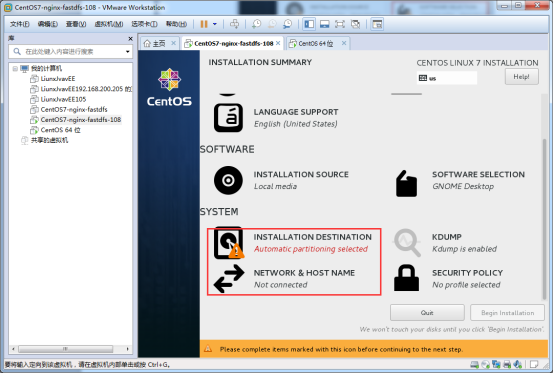Click the Help! button

point(522,77)
